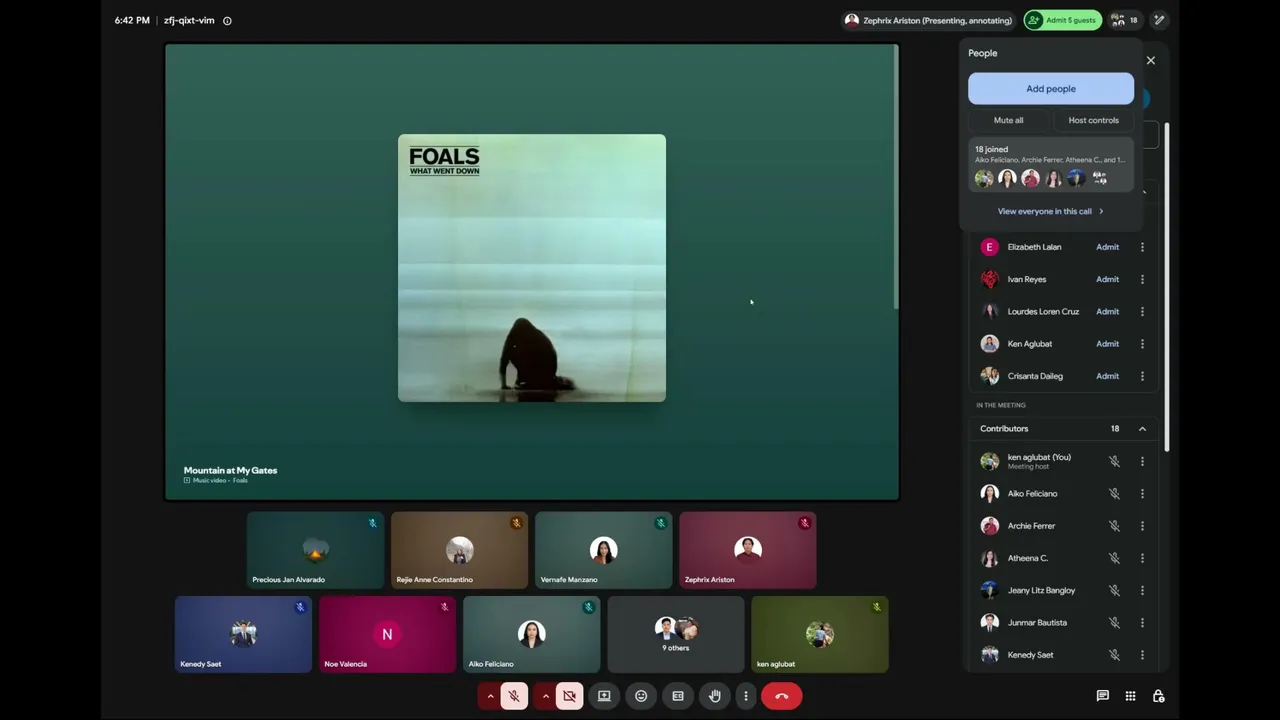Open more options for waiting Ken Aglubat
Viewport: 1280px width, 720px height.
pyautogui.click(x=1142, y=344)
